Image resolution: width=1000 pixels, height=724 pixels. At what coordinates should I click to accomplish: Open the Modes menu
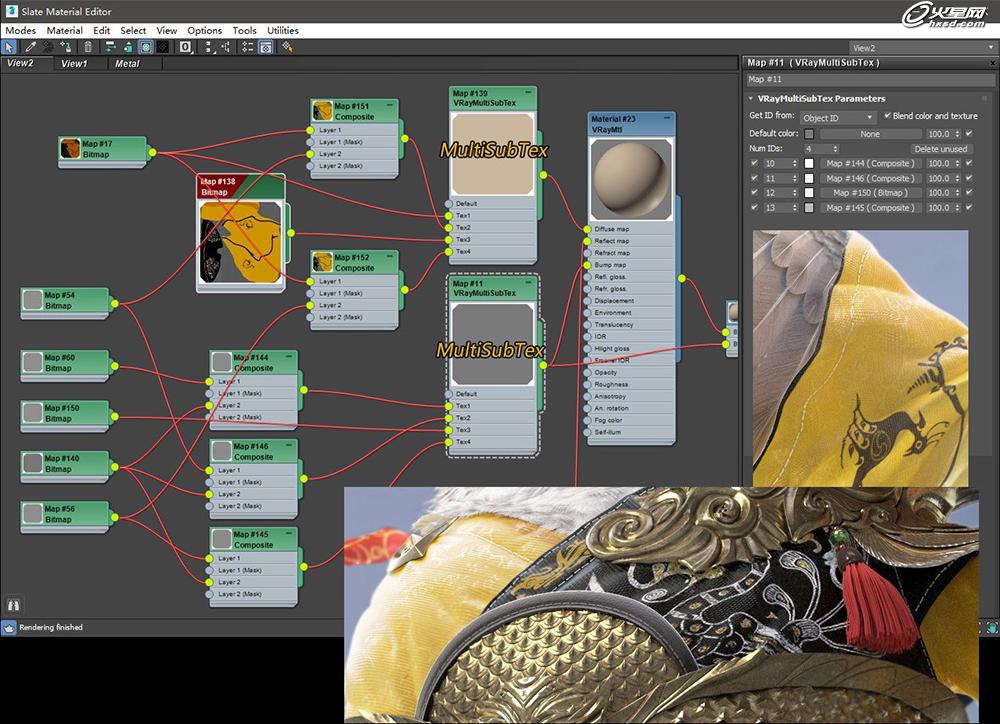click(x=20, y=31)
